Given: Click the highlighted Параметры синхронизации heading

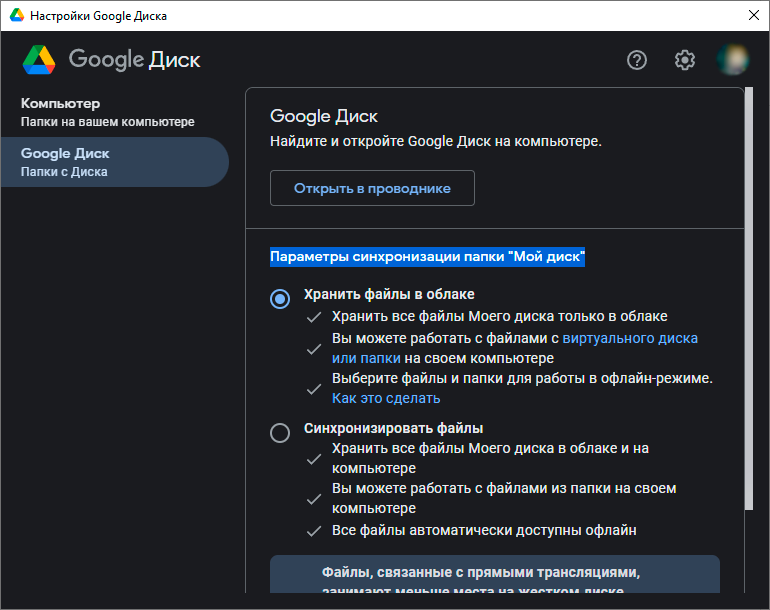Looking at the screenshot, I should (427, 257).
